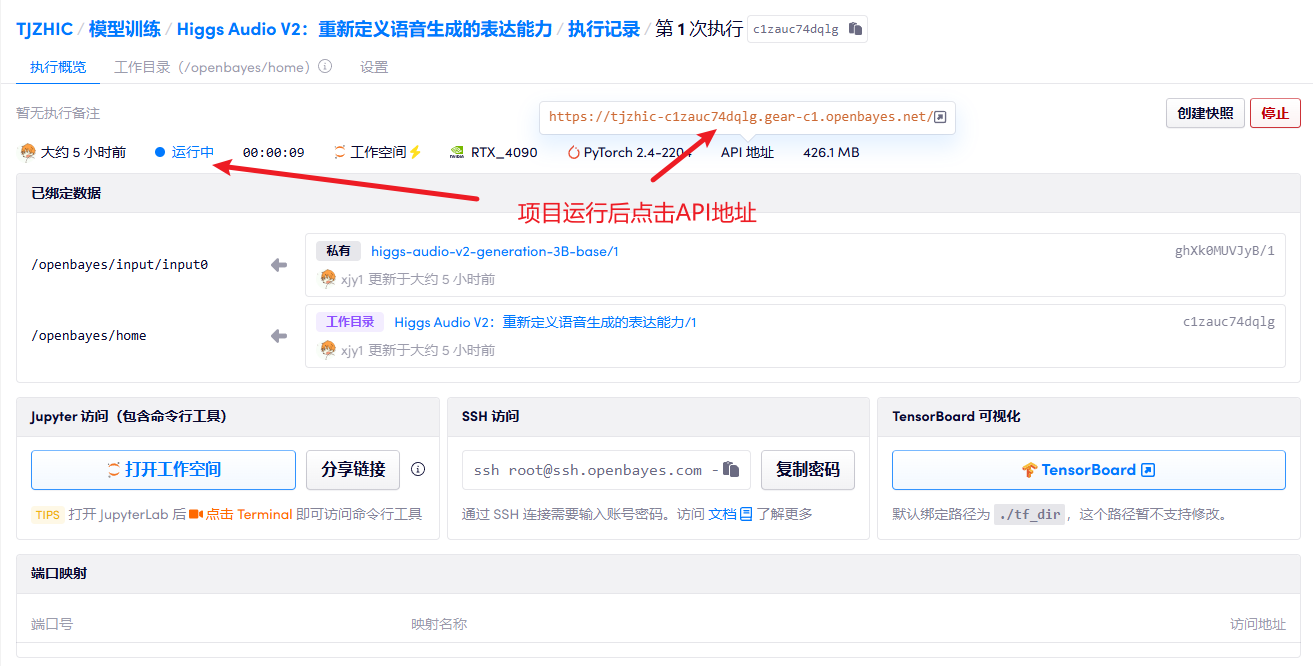
Task: Open the 设置 tab
Action: (x=374, y=67)
